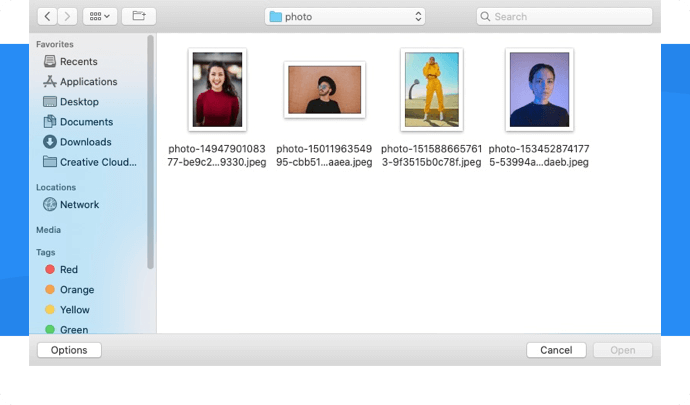This screenshot has width=690, height=405.
Task: Click the sidebar vertical scrollbar
Action: click(150, 152)
